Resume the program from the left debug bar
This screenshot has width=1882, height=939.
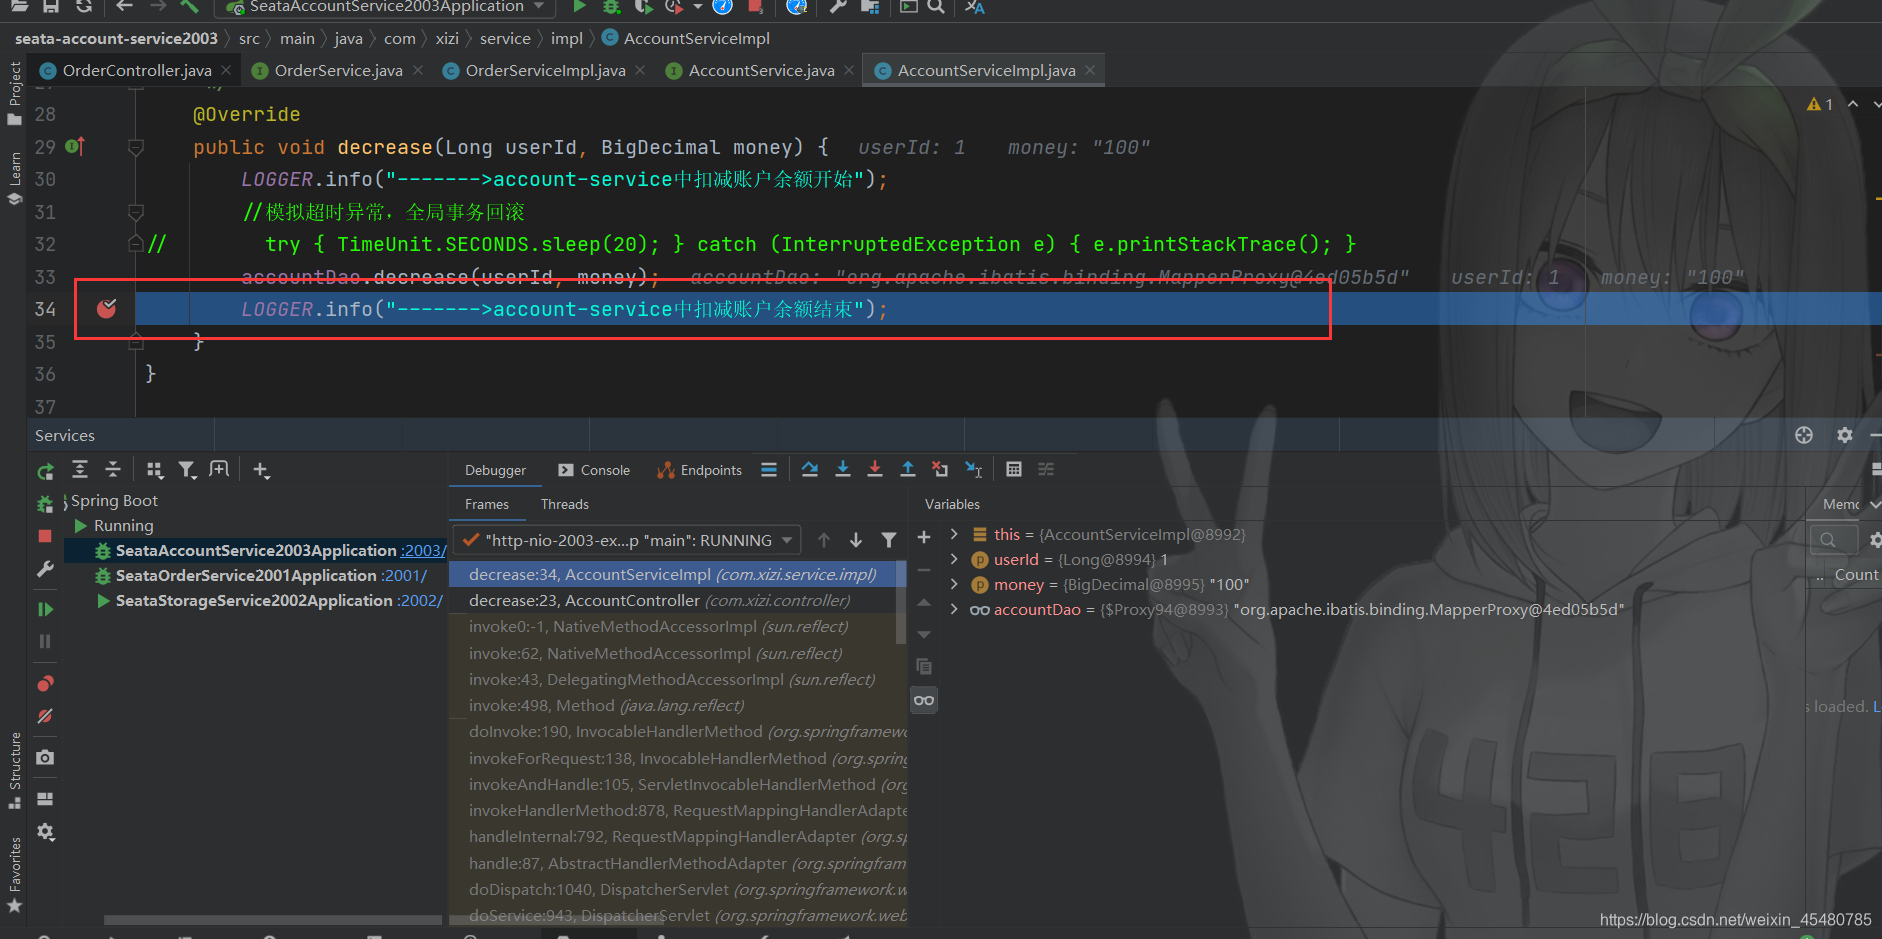coord(45,609)
